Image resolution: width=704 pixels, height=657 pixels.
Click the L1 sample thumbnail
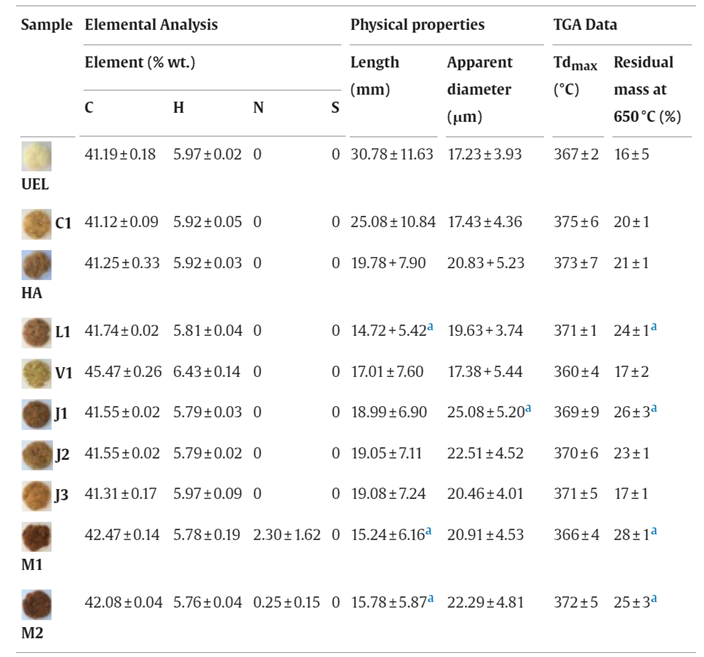click(x=36, y=330)
